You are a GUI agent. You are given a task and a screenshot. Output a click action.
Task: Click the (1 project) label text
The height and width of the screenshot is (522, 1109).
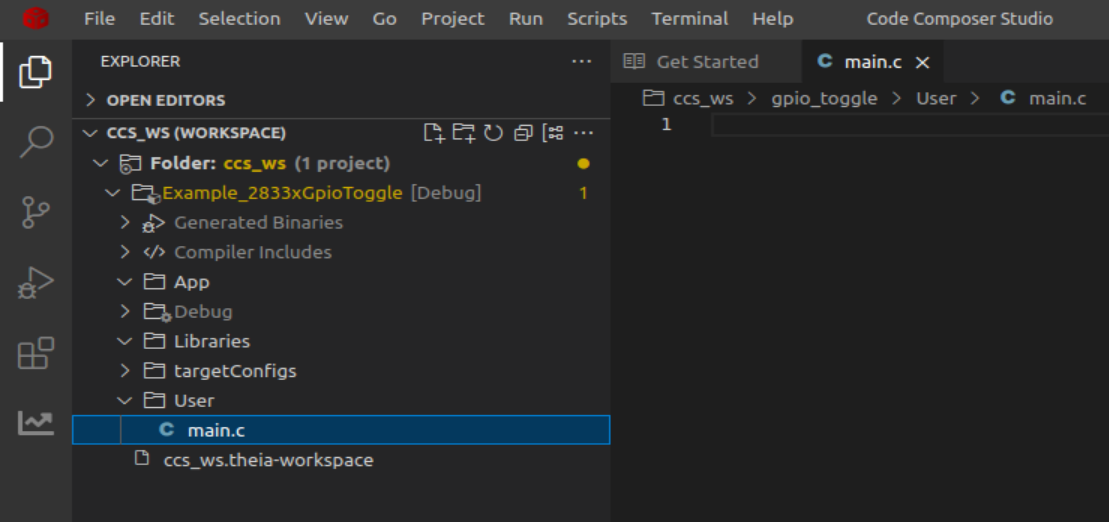pyautogui.click(x=342, y=164)
